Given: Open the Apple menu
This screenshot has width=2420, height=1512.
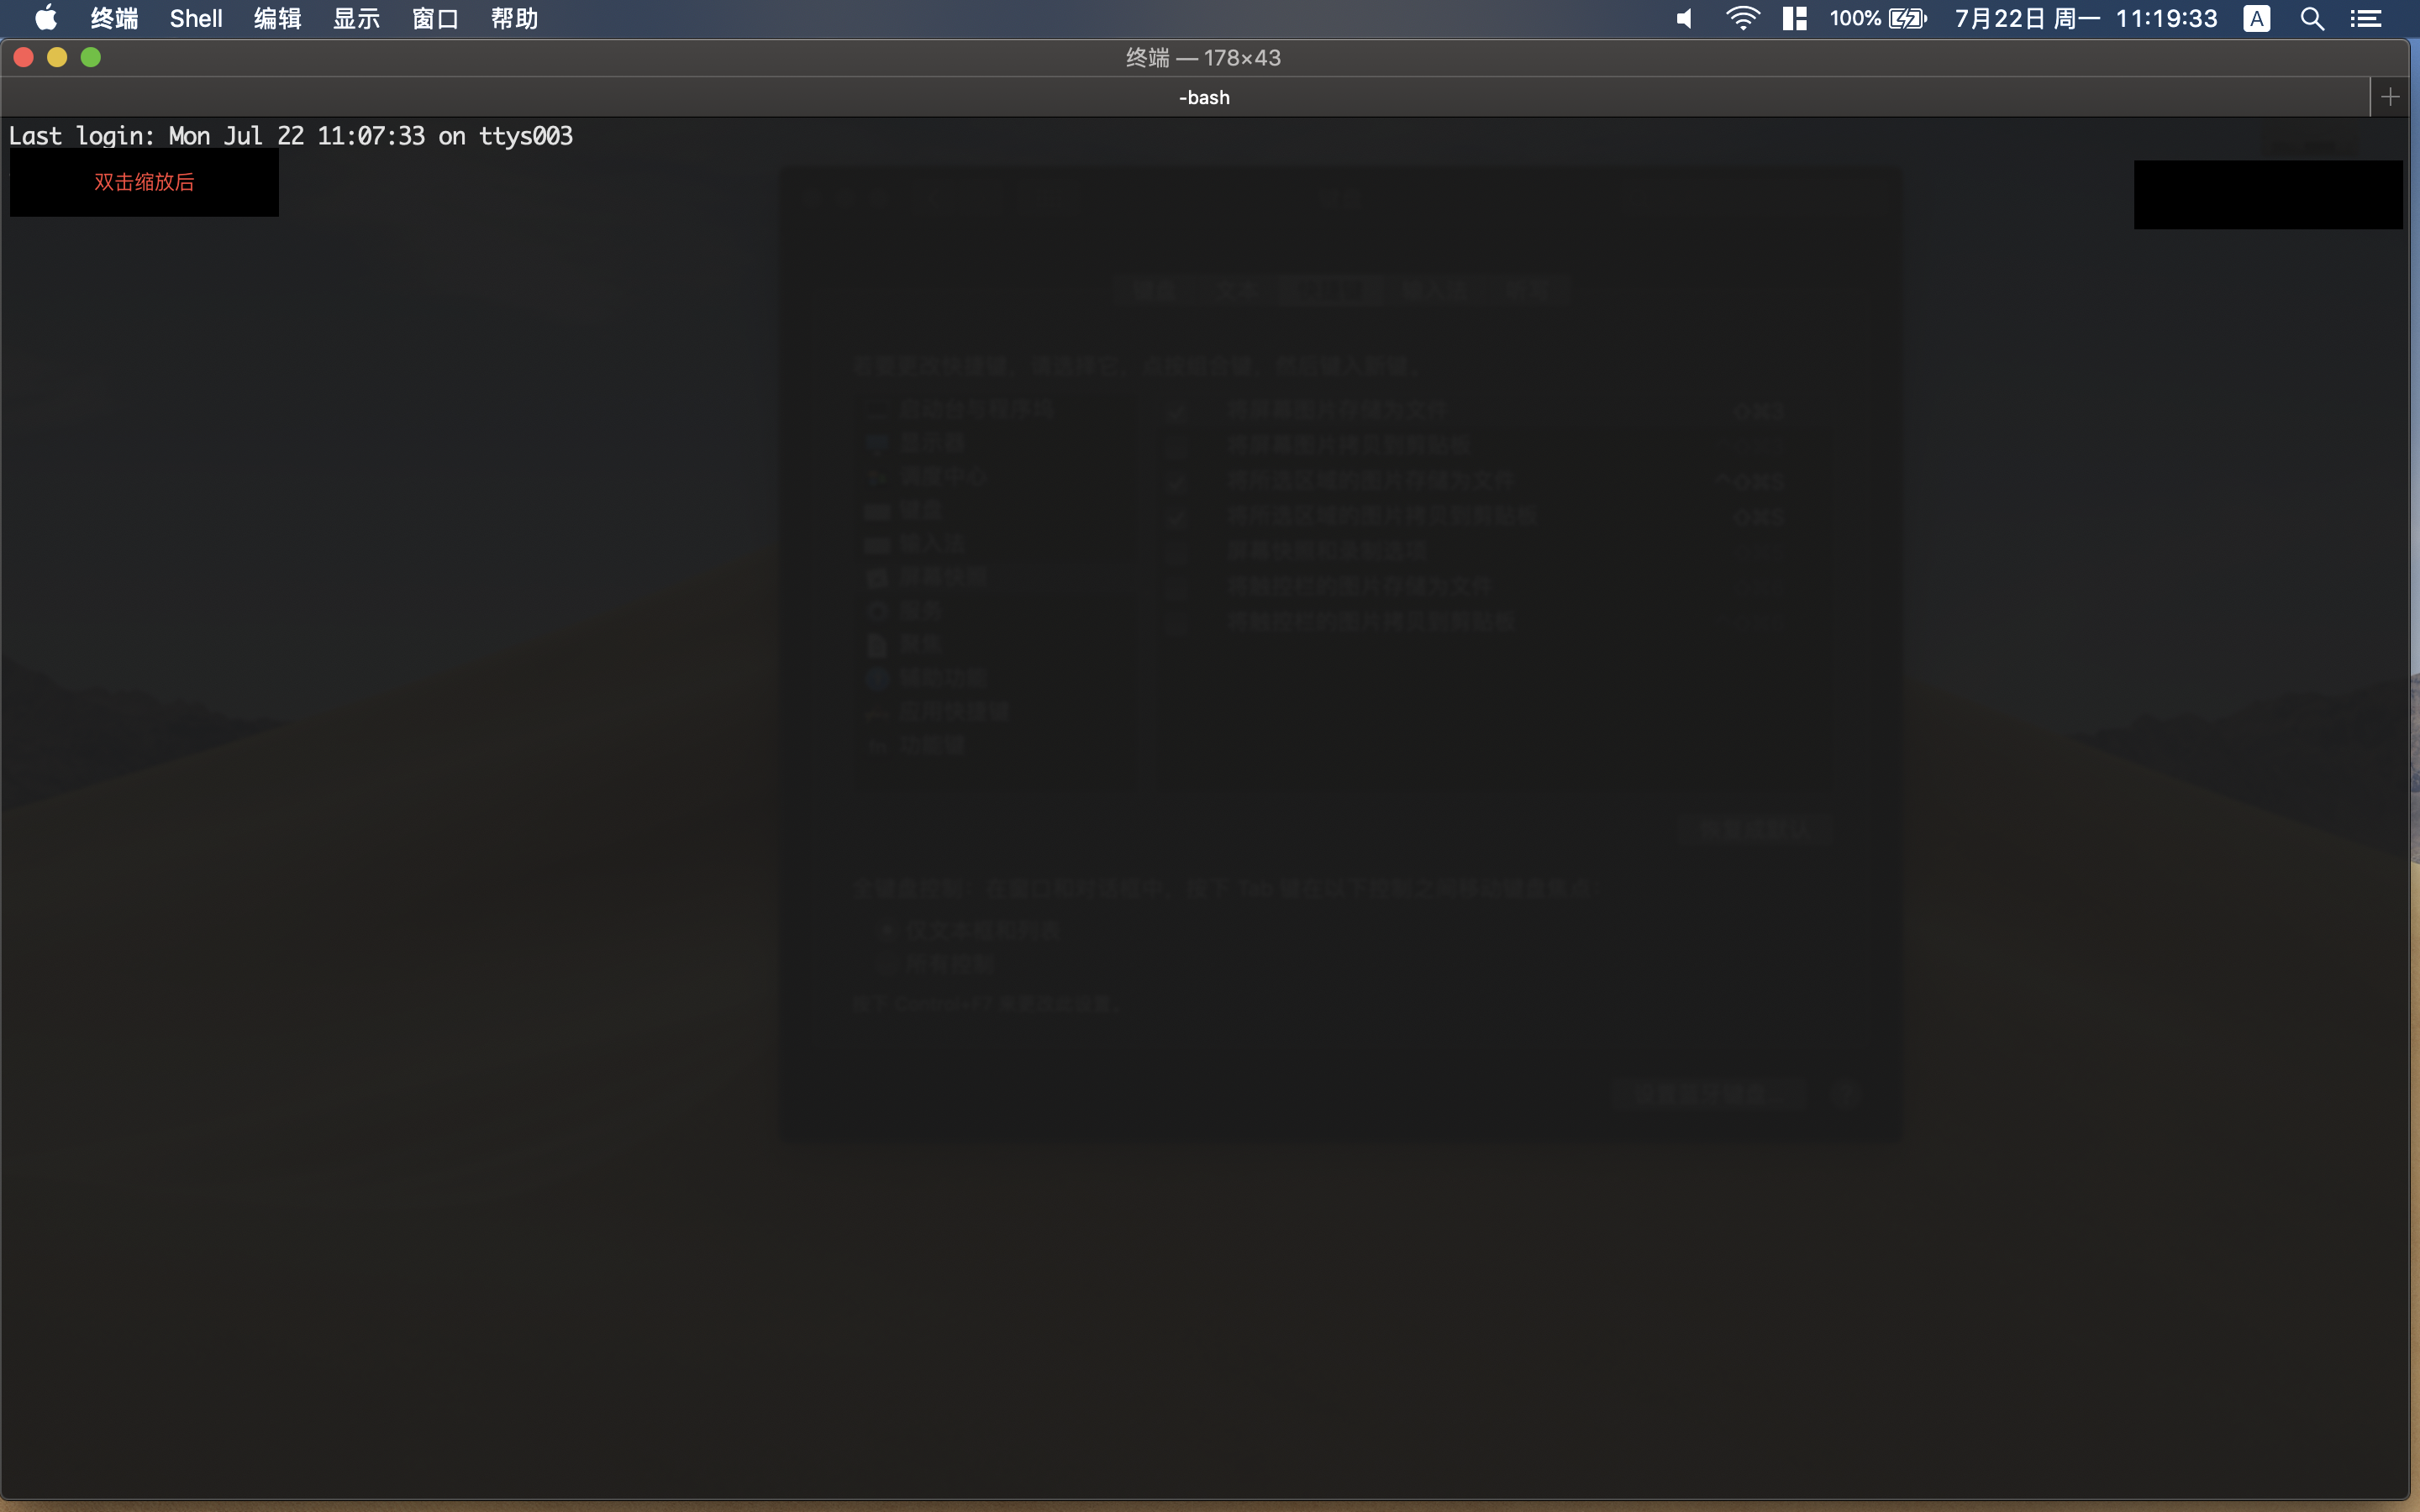Looking at the screenshot, I should pyautogui.click(x=46, y=18).
